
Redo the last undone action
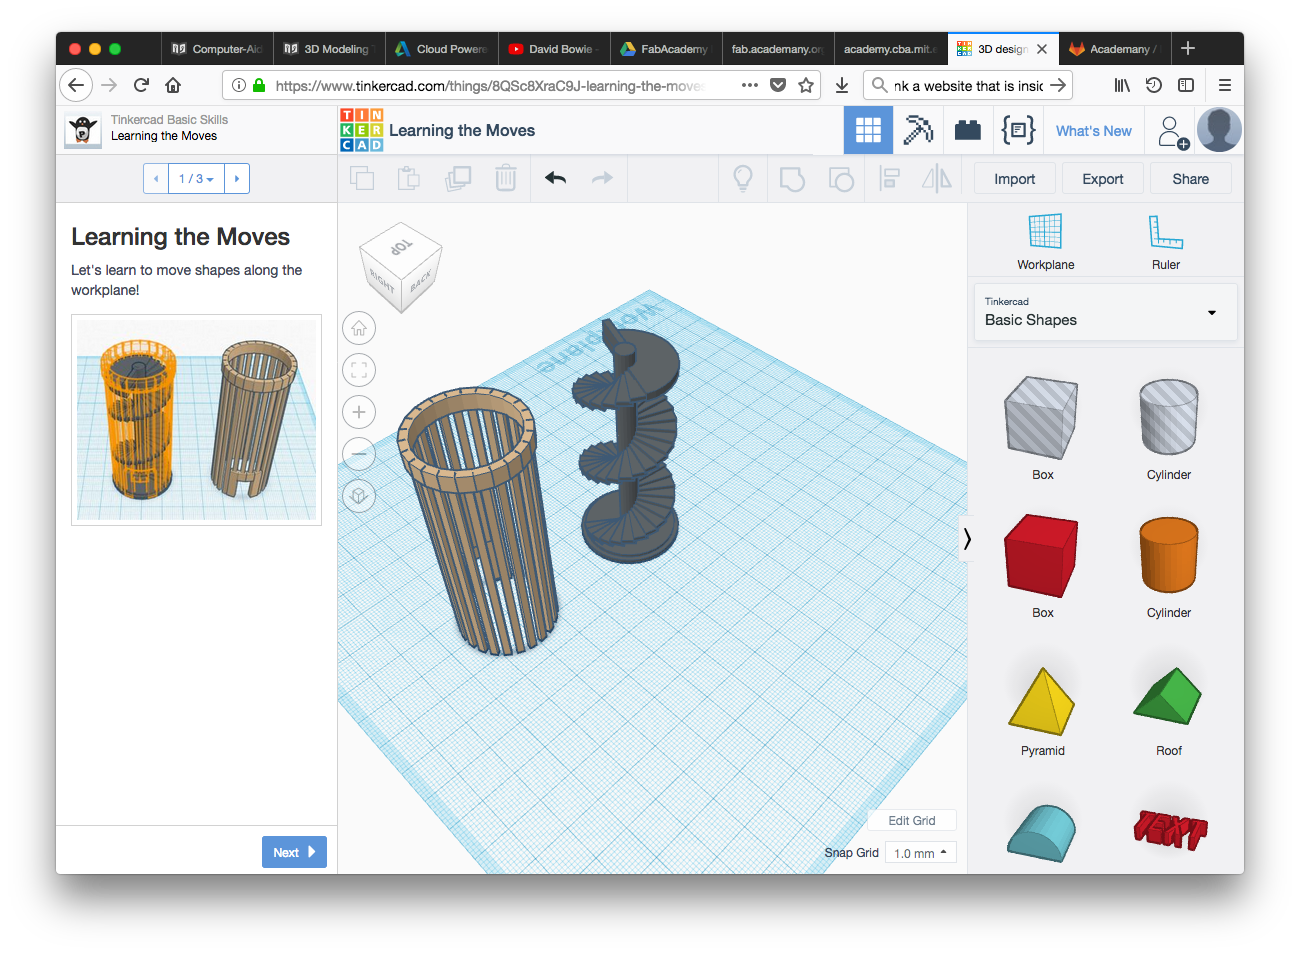click(x=602, y=179)
